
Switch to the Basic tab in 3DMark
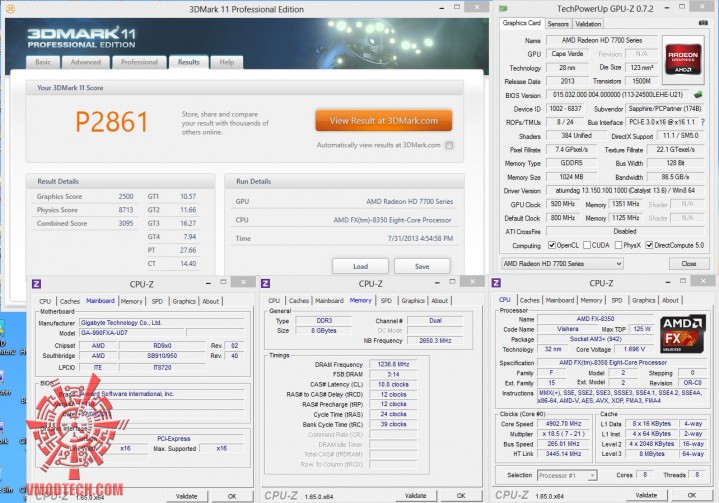(x=43, y=62)
